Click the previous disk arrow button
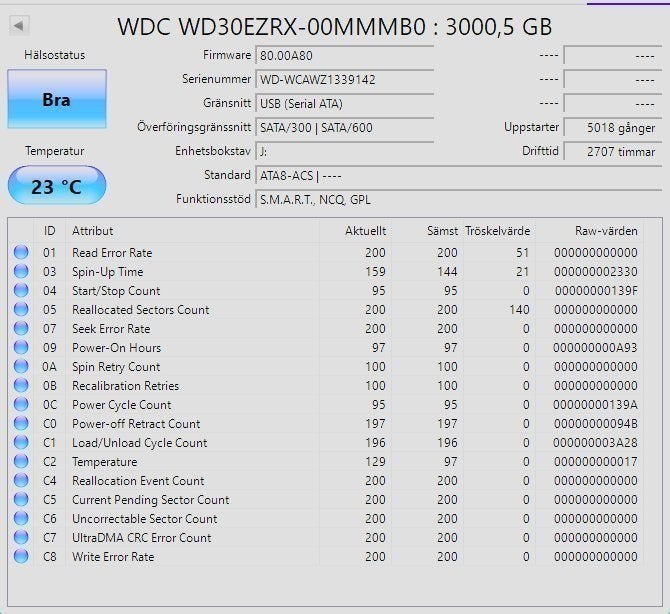The height and width of the screenshot is (614, 670). [19, 26]
